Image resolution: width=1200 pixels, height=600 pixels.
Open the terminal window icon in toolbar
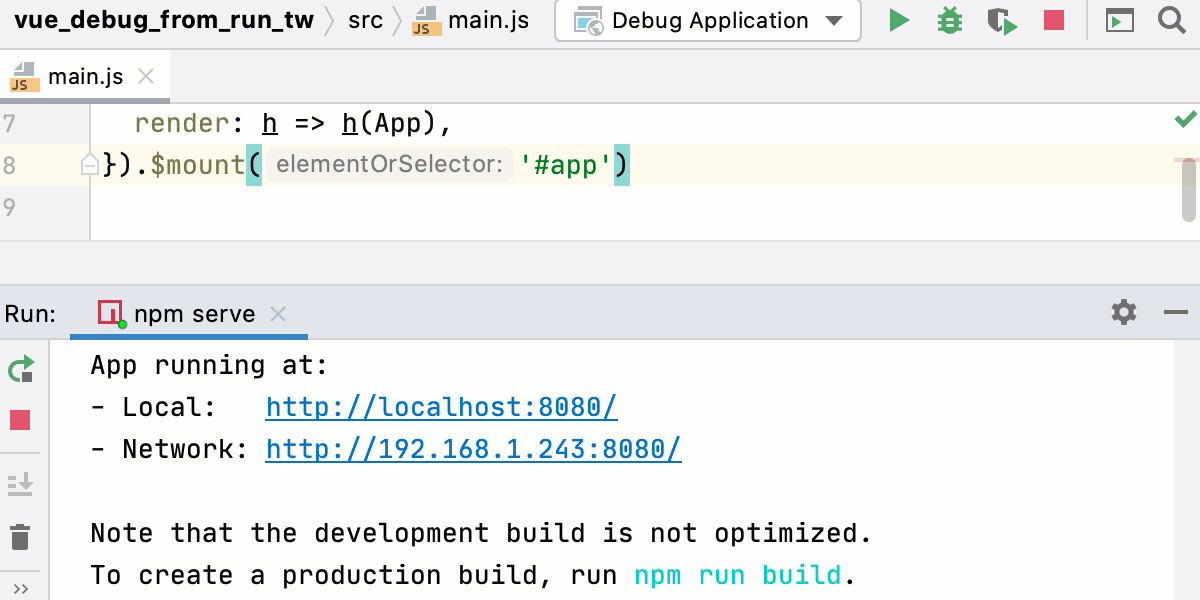tap(1120, 20)
